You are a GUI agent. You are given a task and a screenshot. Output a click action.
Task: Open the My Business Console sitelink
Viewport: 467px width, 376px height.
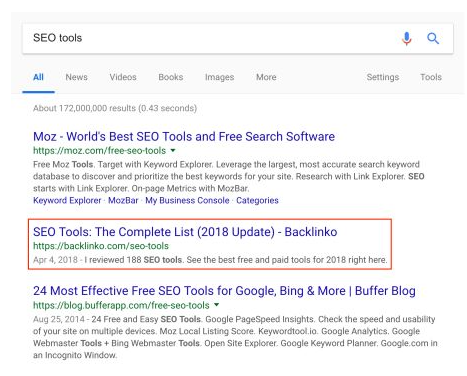[187, 200]
